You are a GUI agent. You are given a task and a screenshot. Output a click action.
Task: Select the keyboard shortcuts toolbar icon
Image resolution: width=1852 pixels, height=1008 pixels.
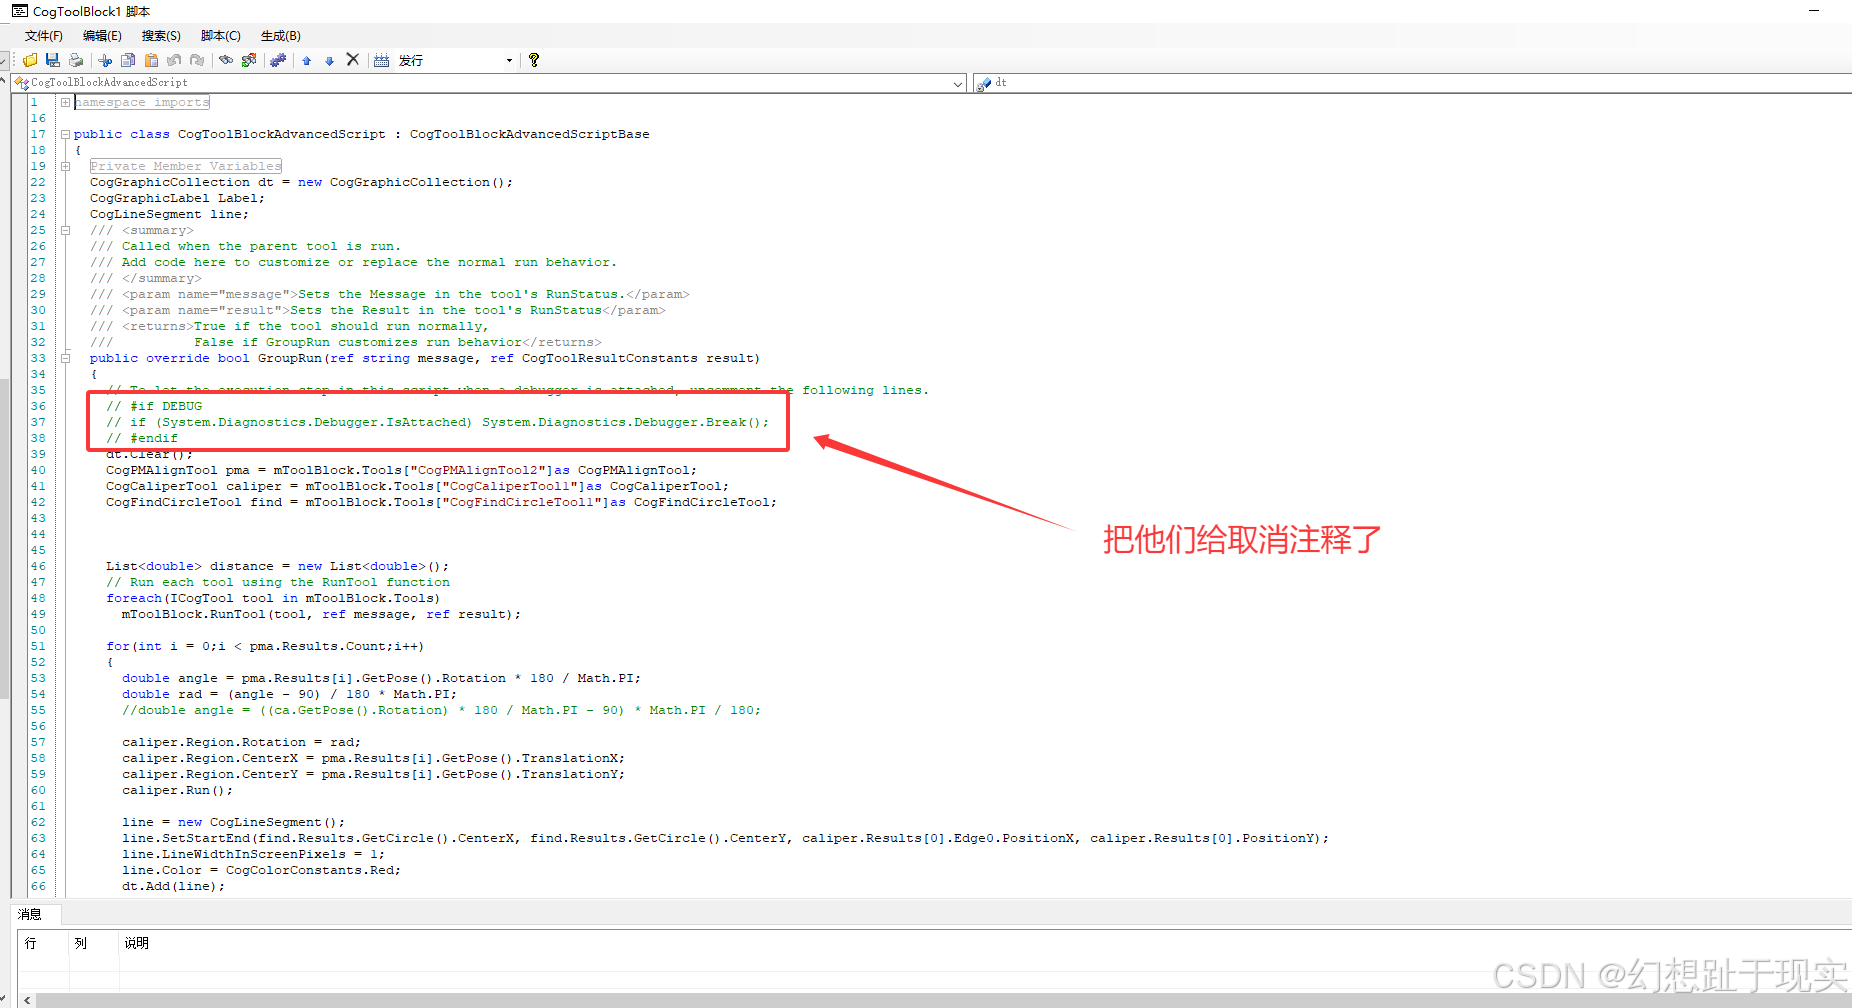click(381, 59)
